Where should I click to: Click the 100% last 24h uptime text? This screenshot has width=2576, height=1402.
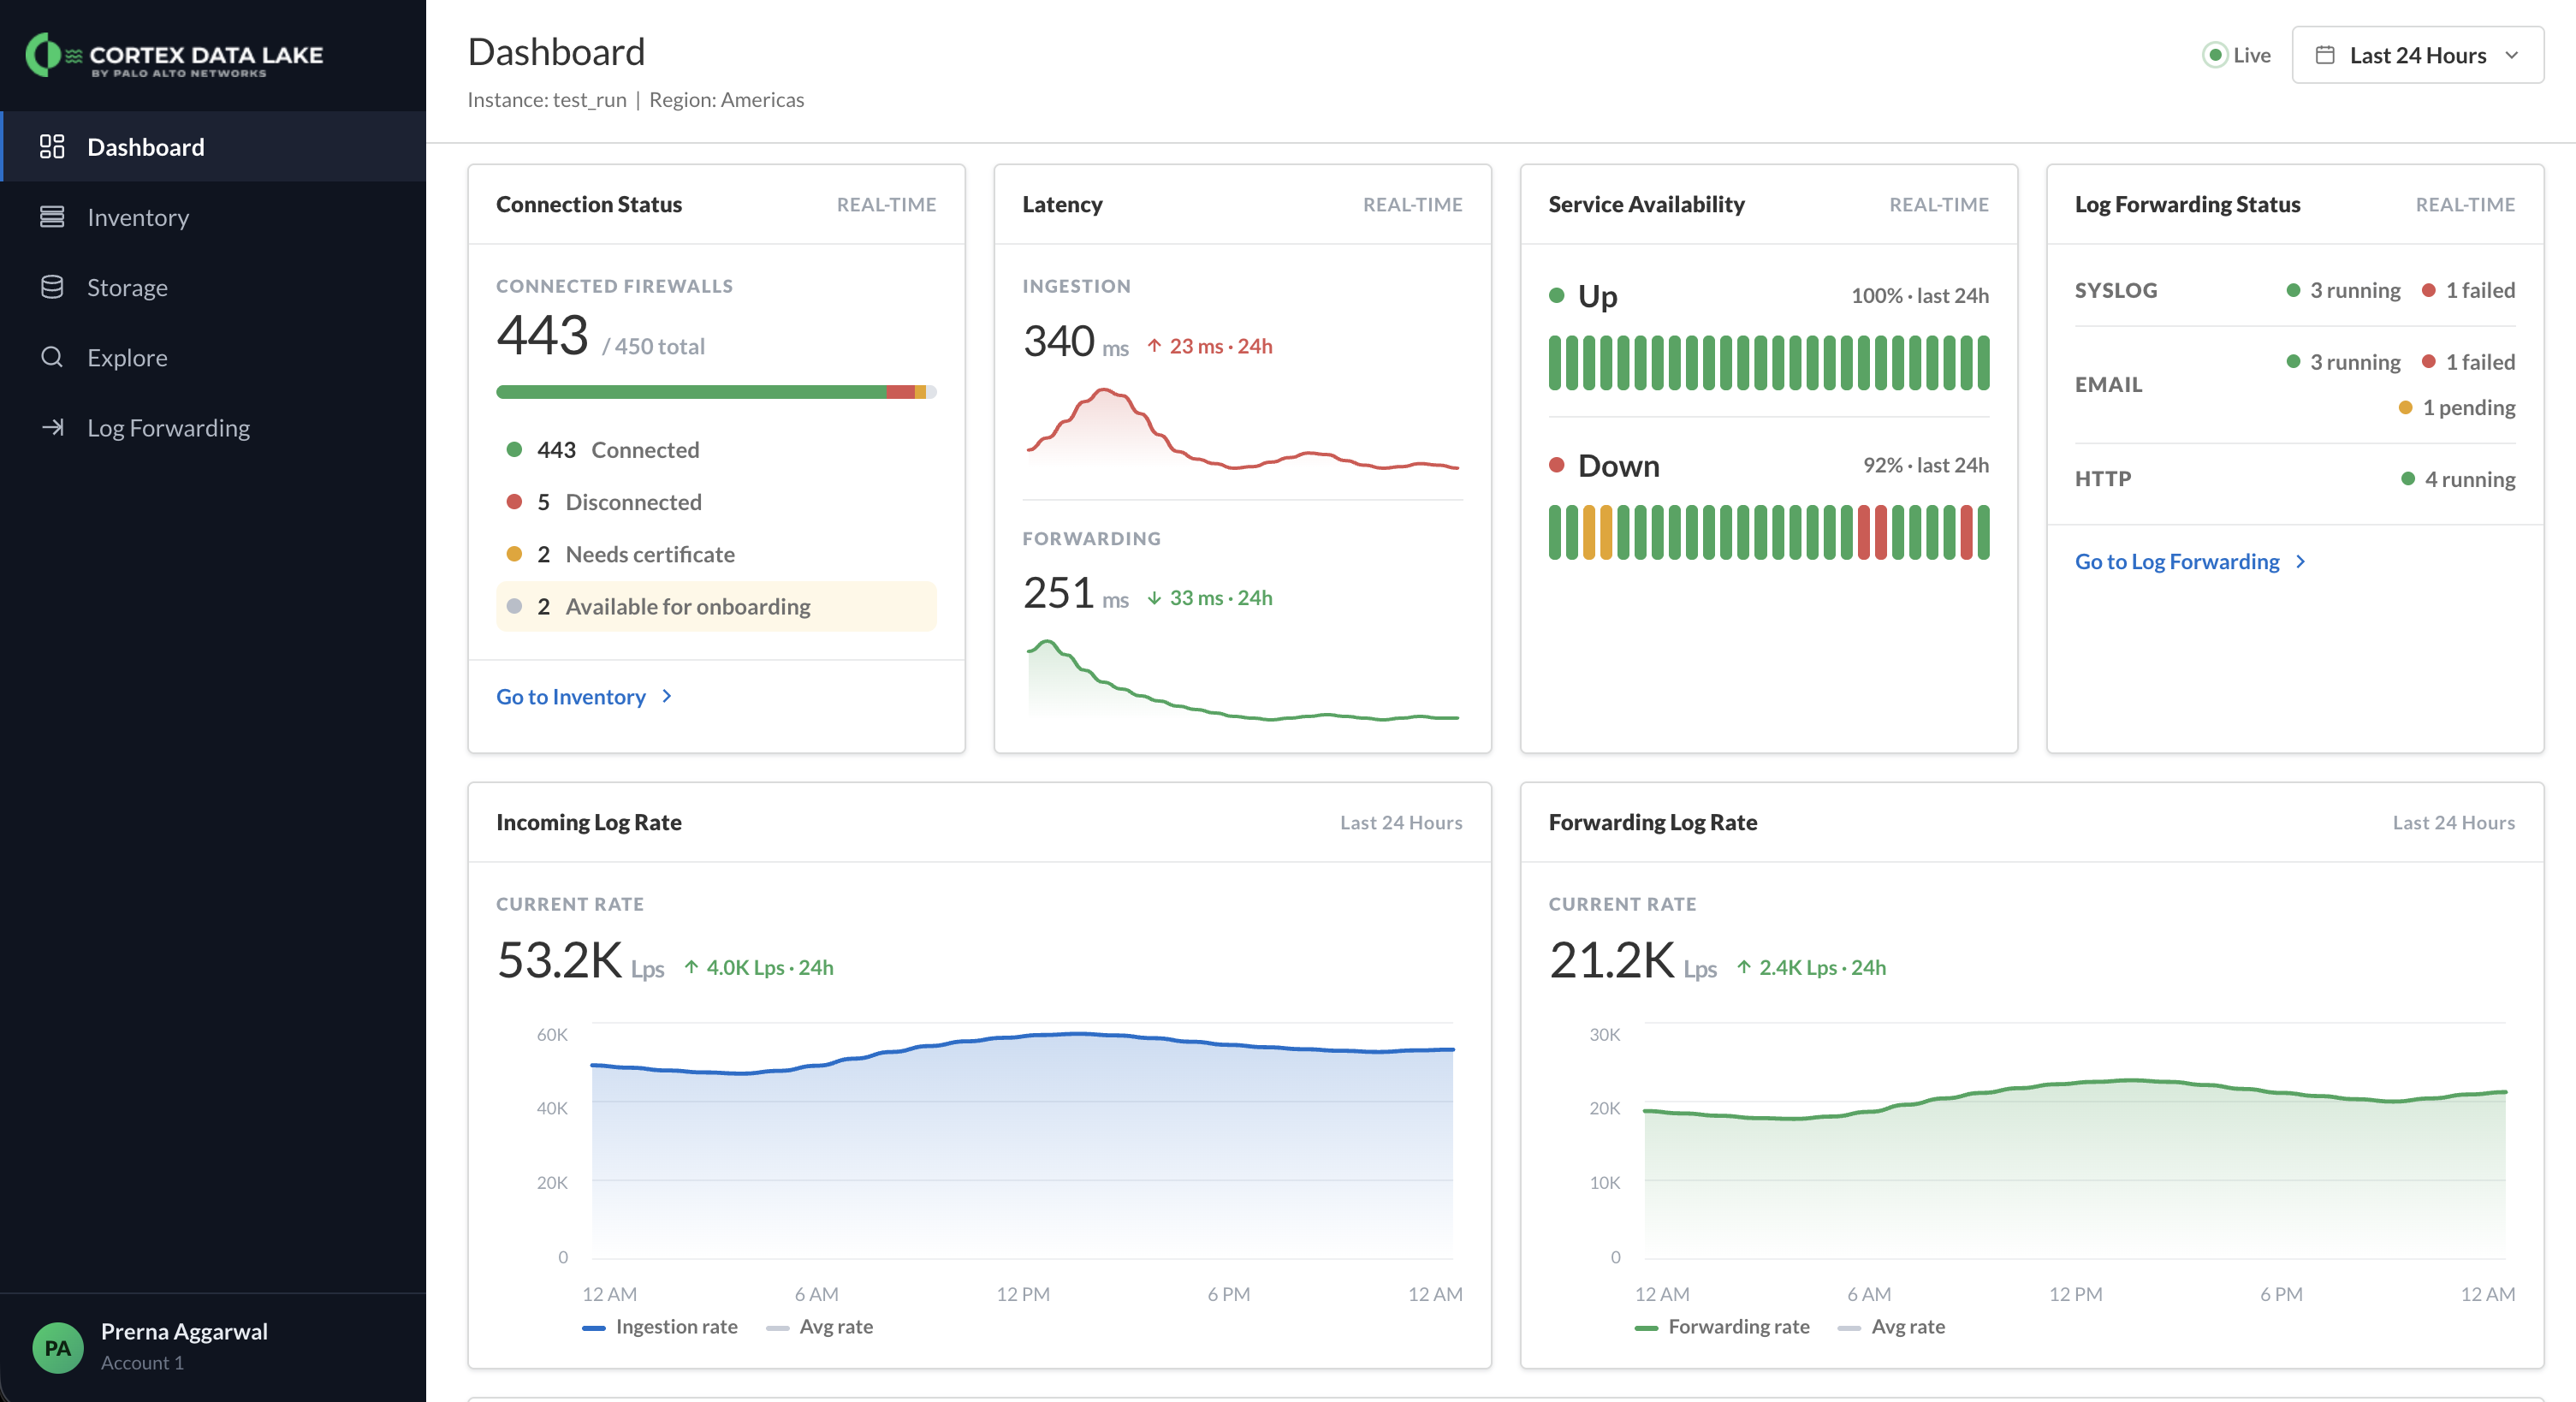tap(1919, 295)
